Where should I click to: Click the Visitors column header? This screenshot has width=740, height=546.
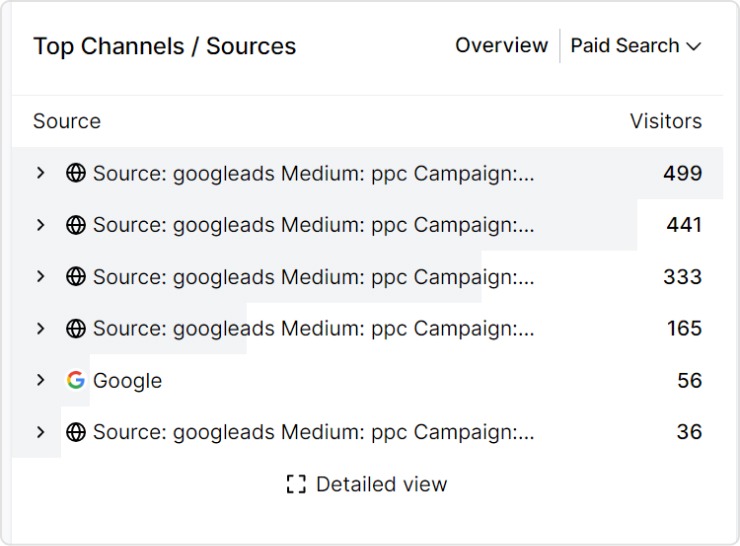[665, 122]
